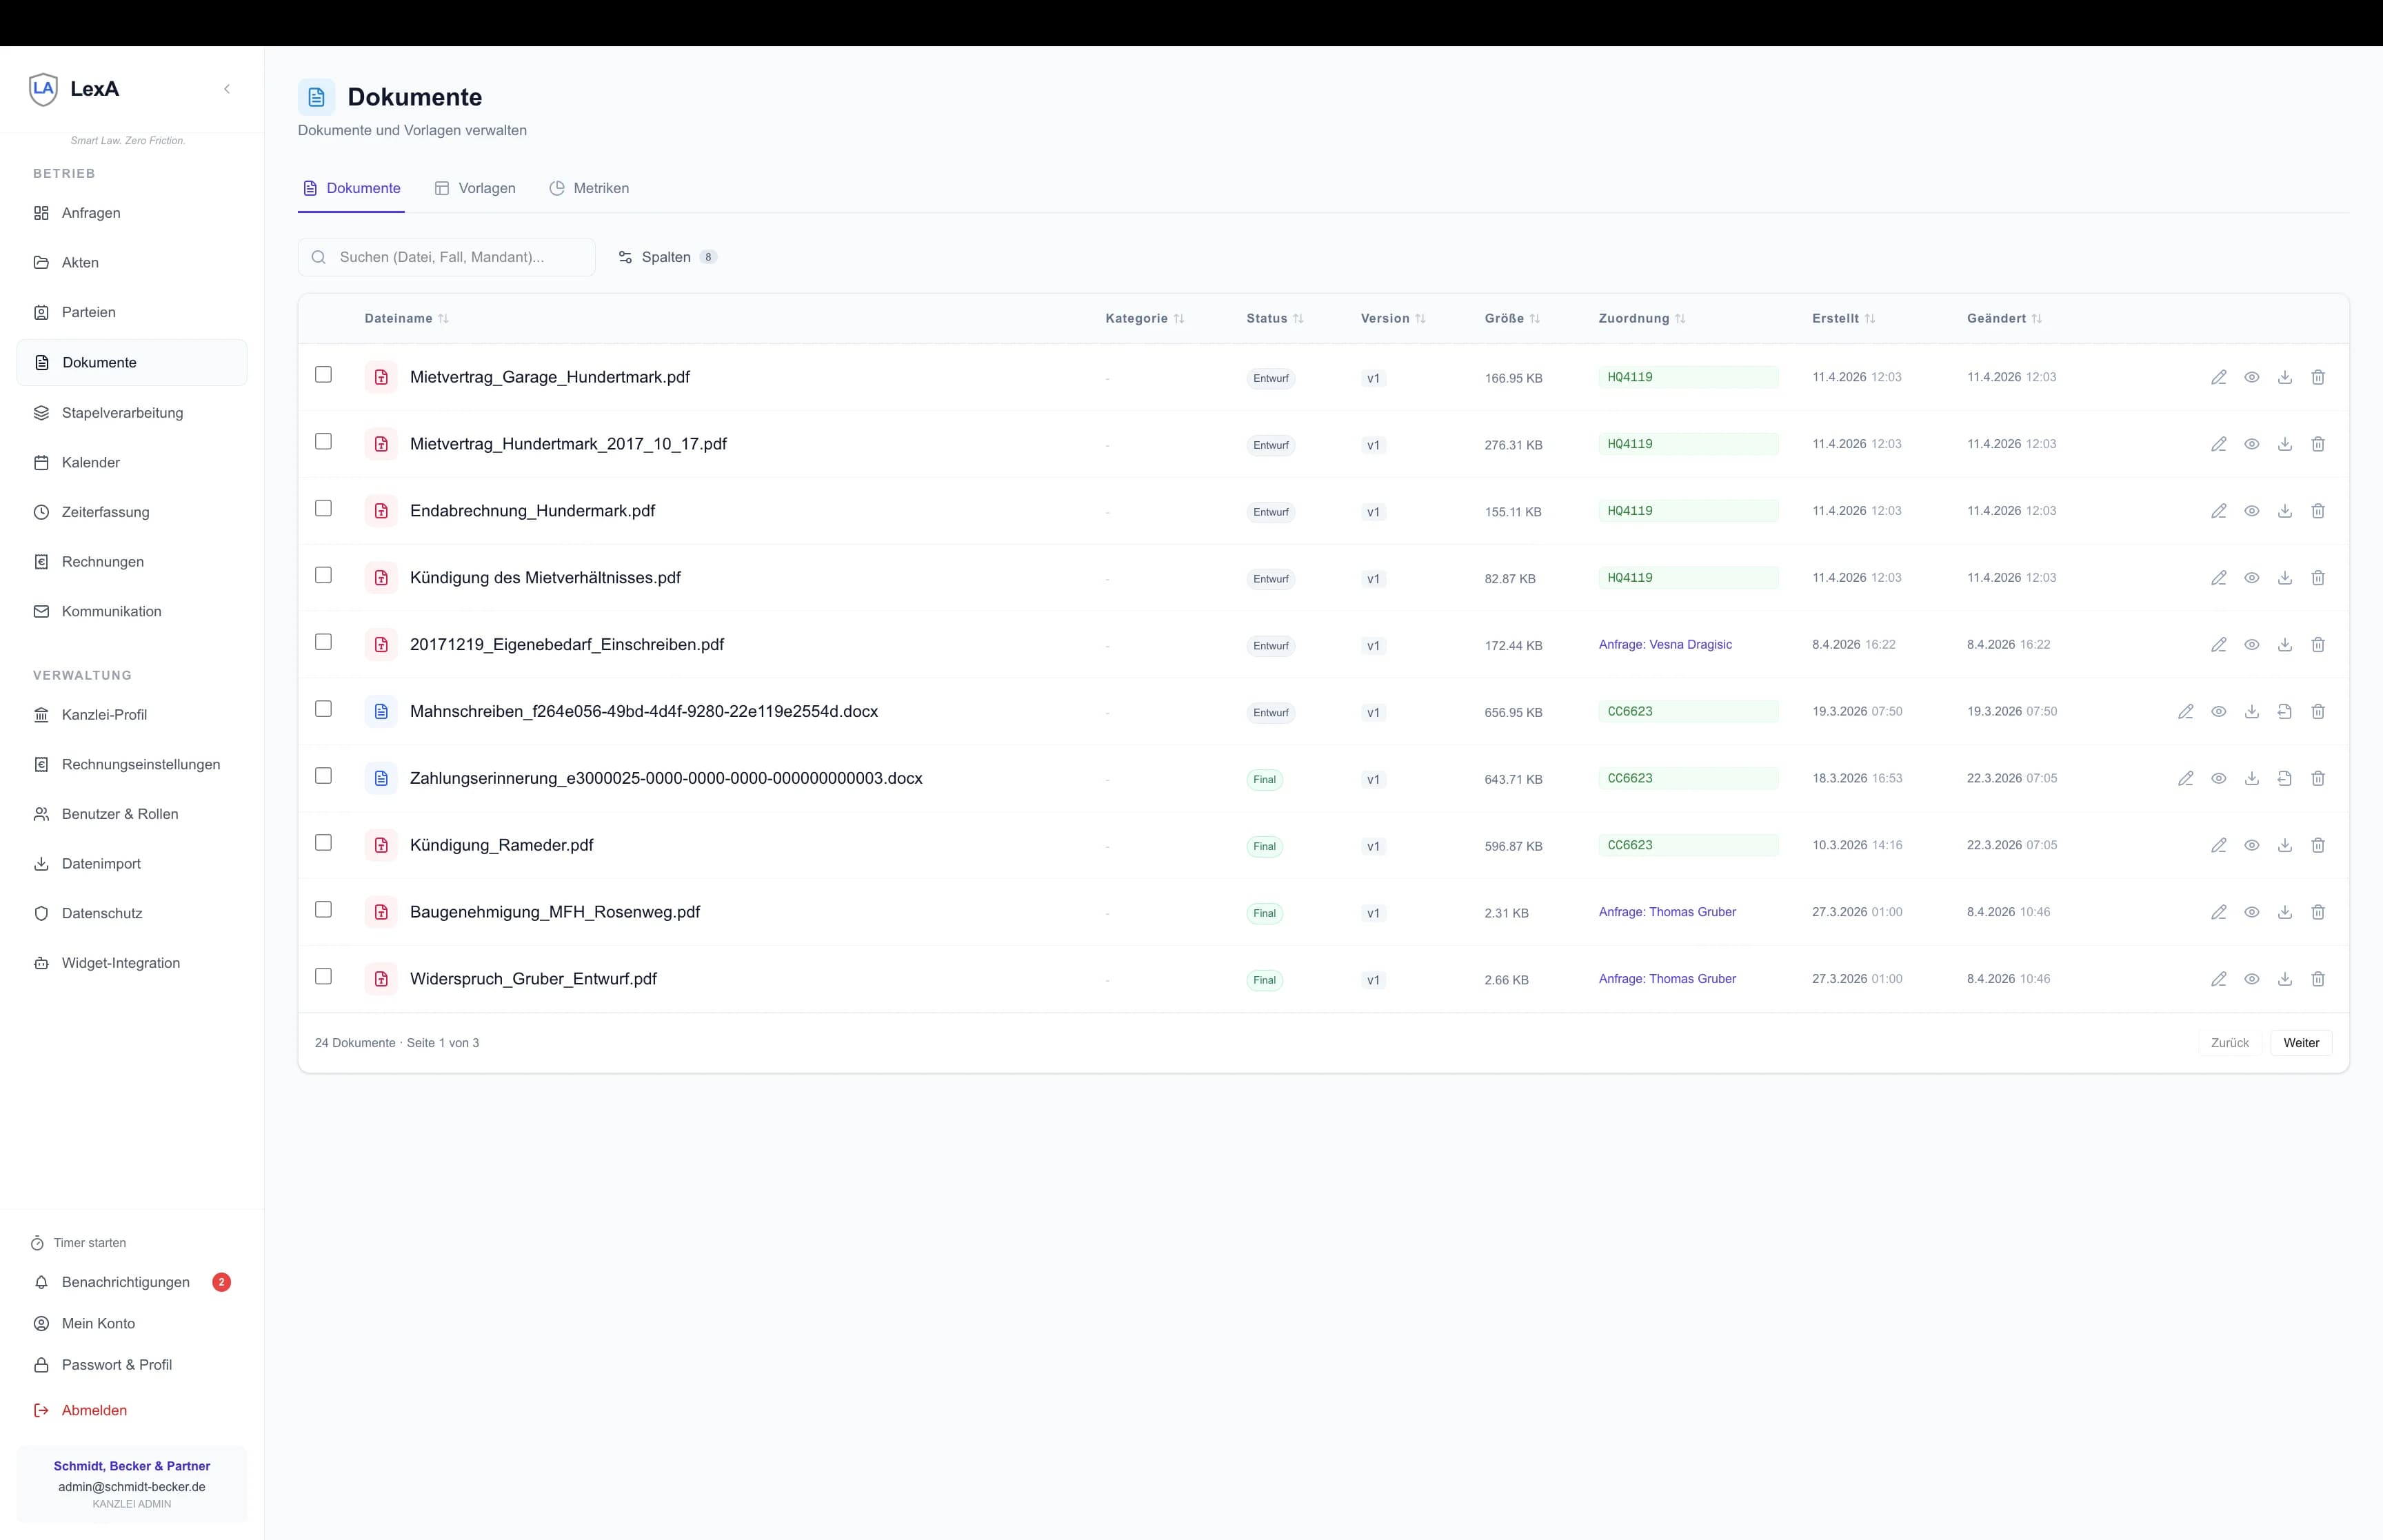Switch to the Vorlagen tab
Screen dimensions: 2383x1540
coord(475,188)
